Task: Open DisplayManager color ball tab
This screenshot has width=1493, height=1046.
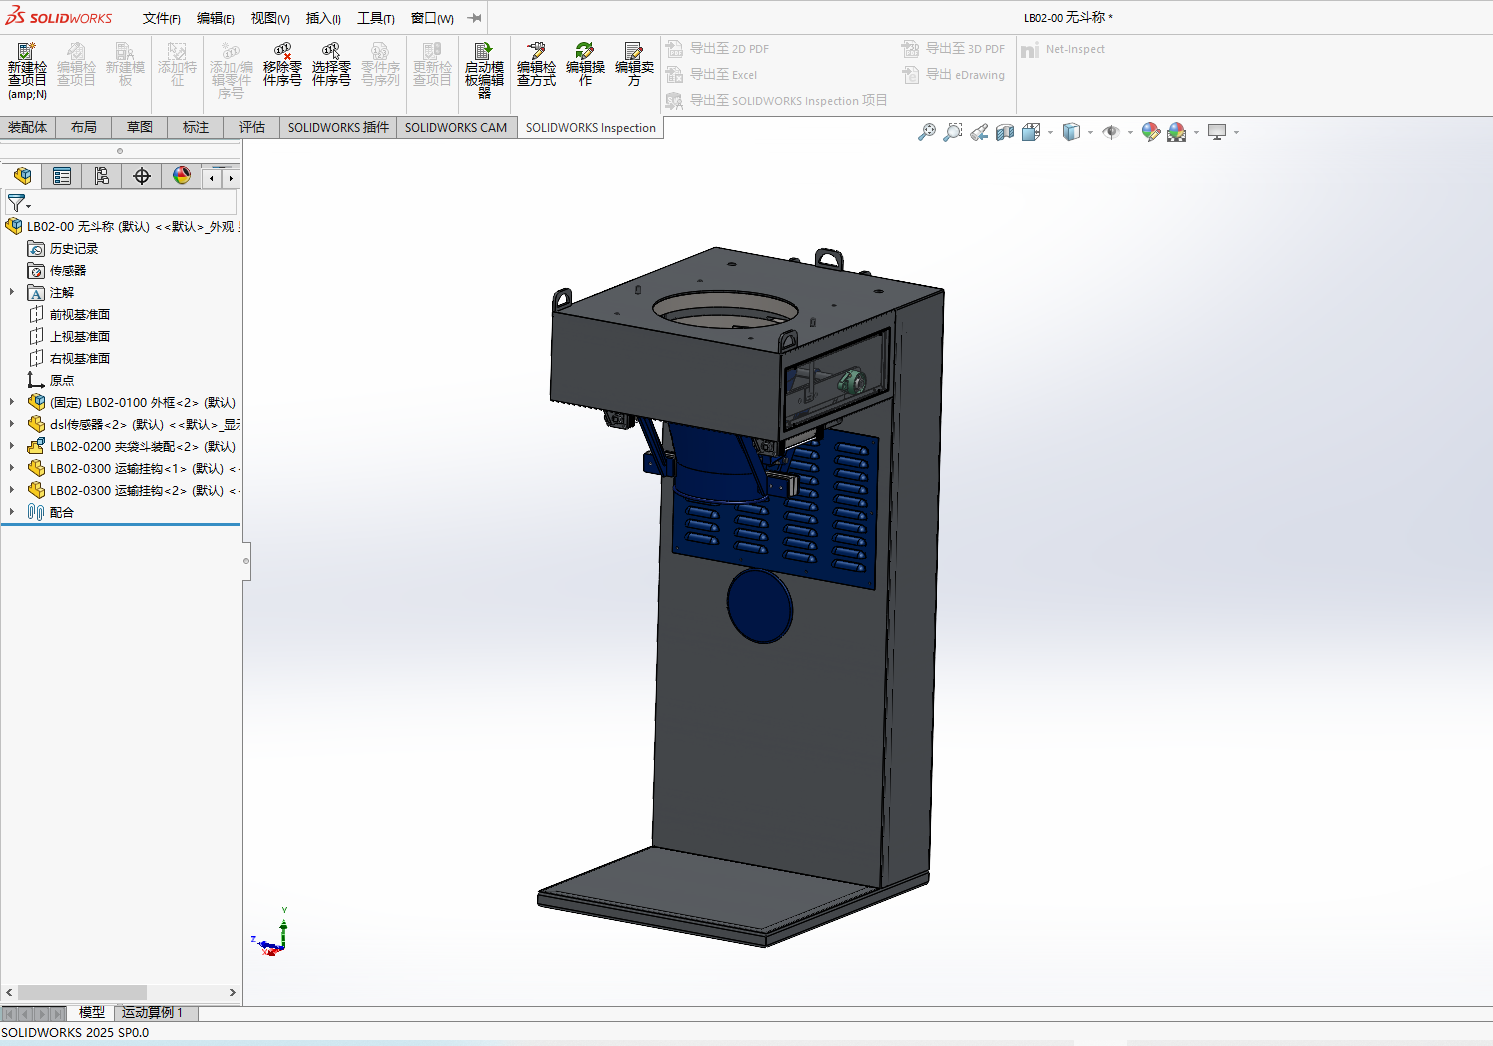Action: 182,176
